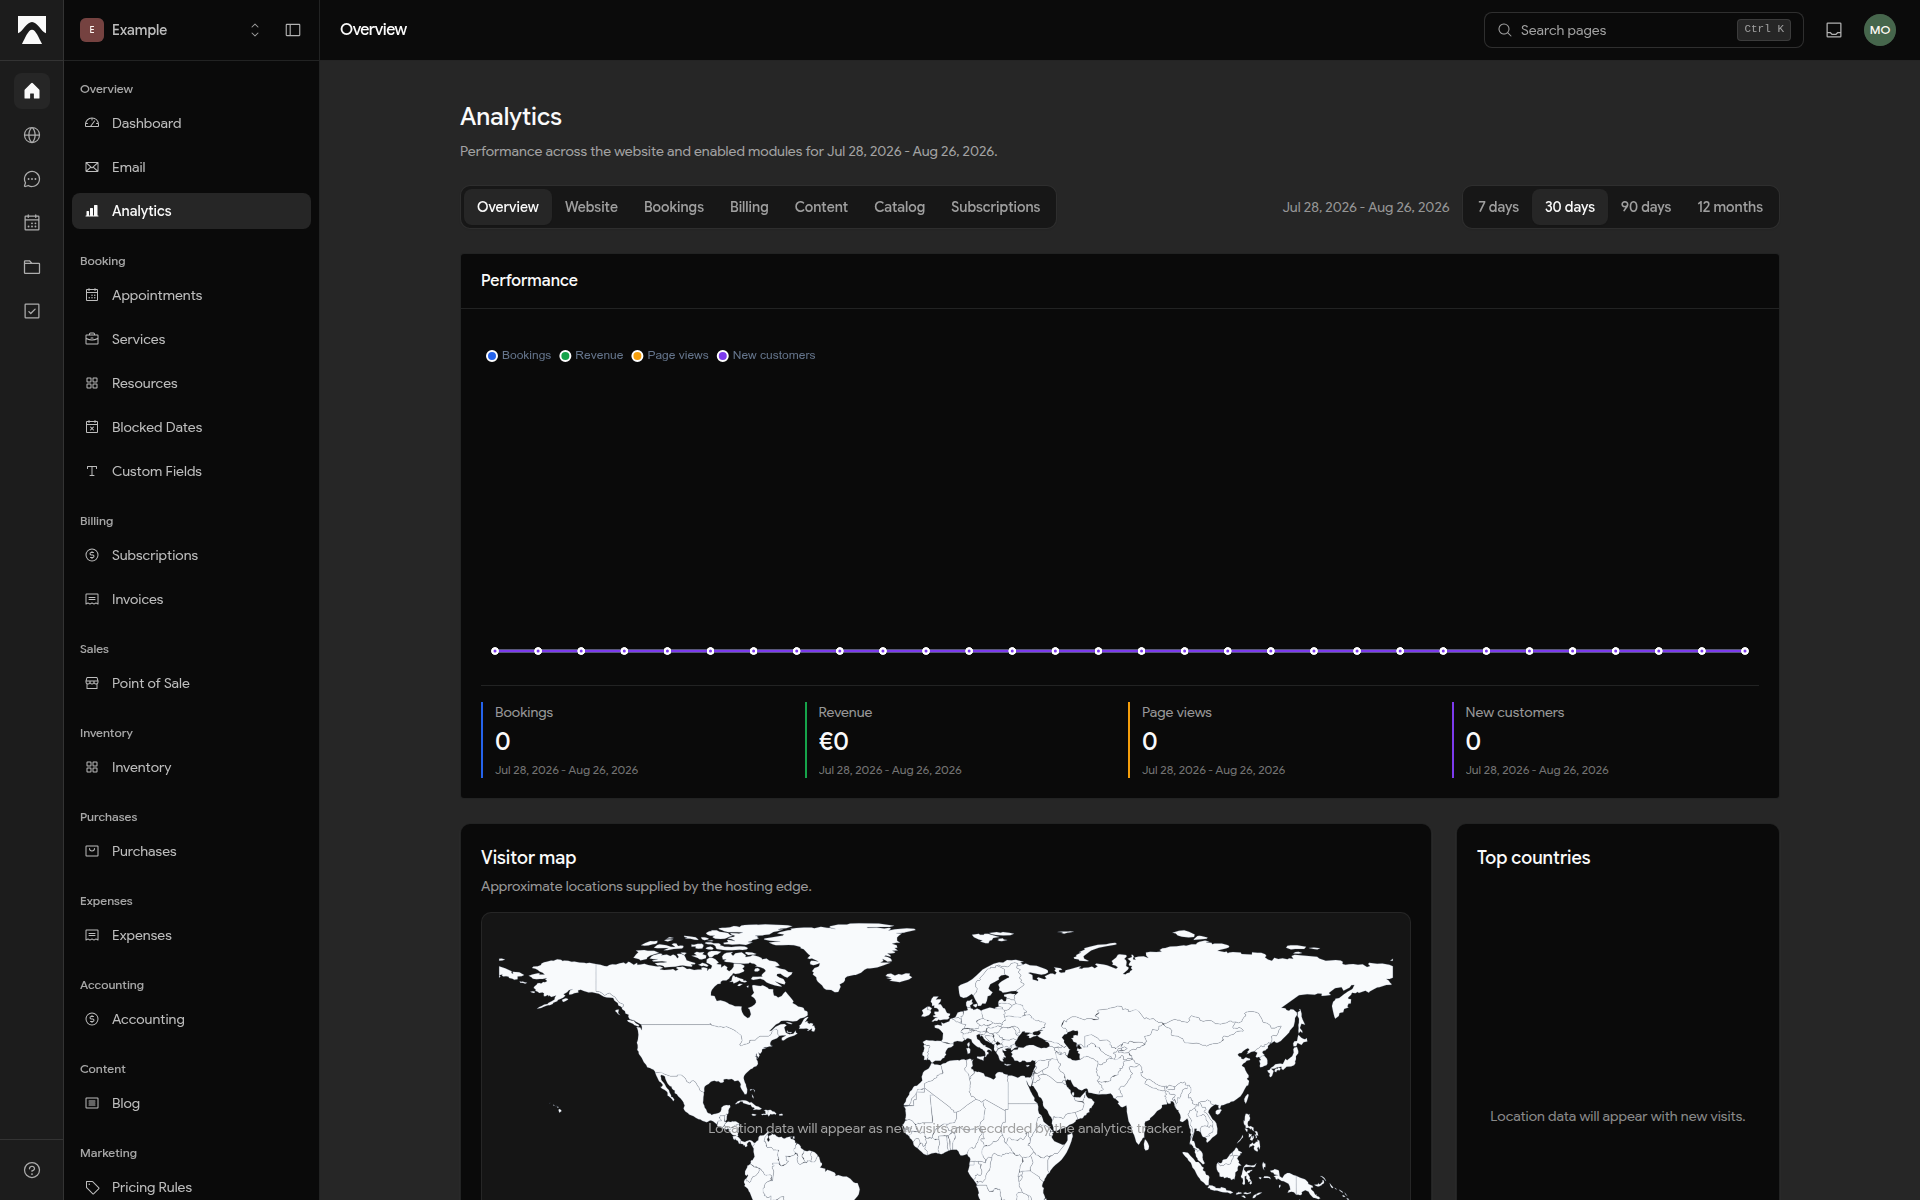Click the Pricing Rules tag icon
Viewport: 1920px width, 1200px height.
click(x=92, y=1187)
